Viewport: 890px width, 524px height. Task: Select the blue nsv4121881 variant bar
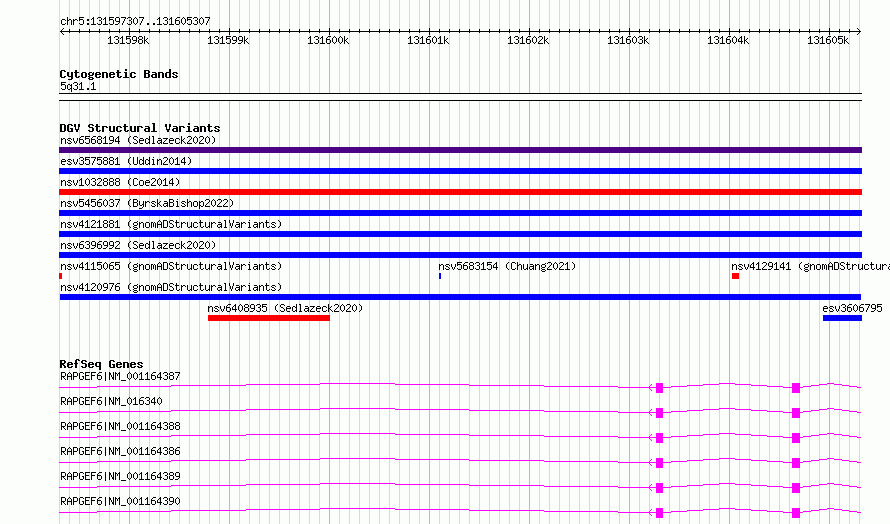tap(460, 234)
